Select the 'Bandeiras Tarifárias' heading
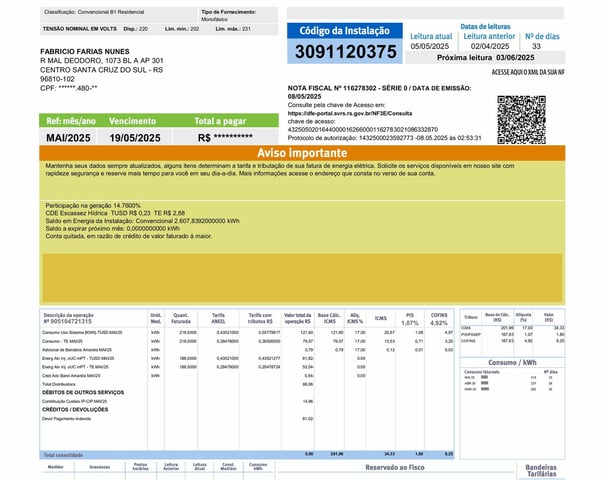 (x=541, y=471)
